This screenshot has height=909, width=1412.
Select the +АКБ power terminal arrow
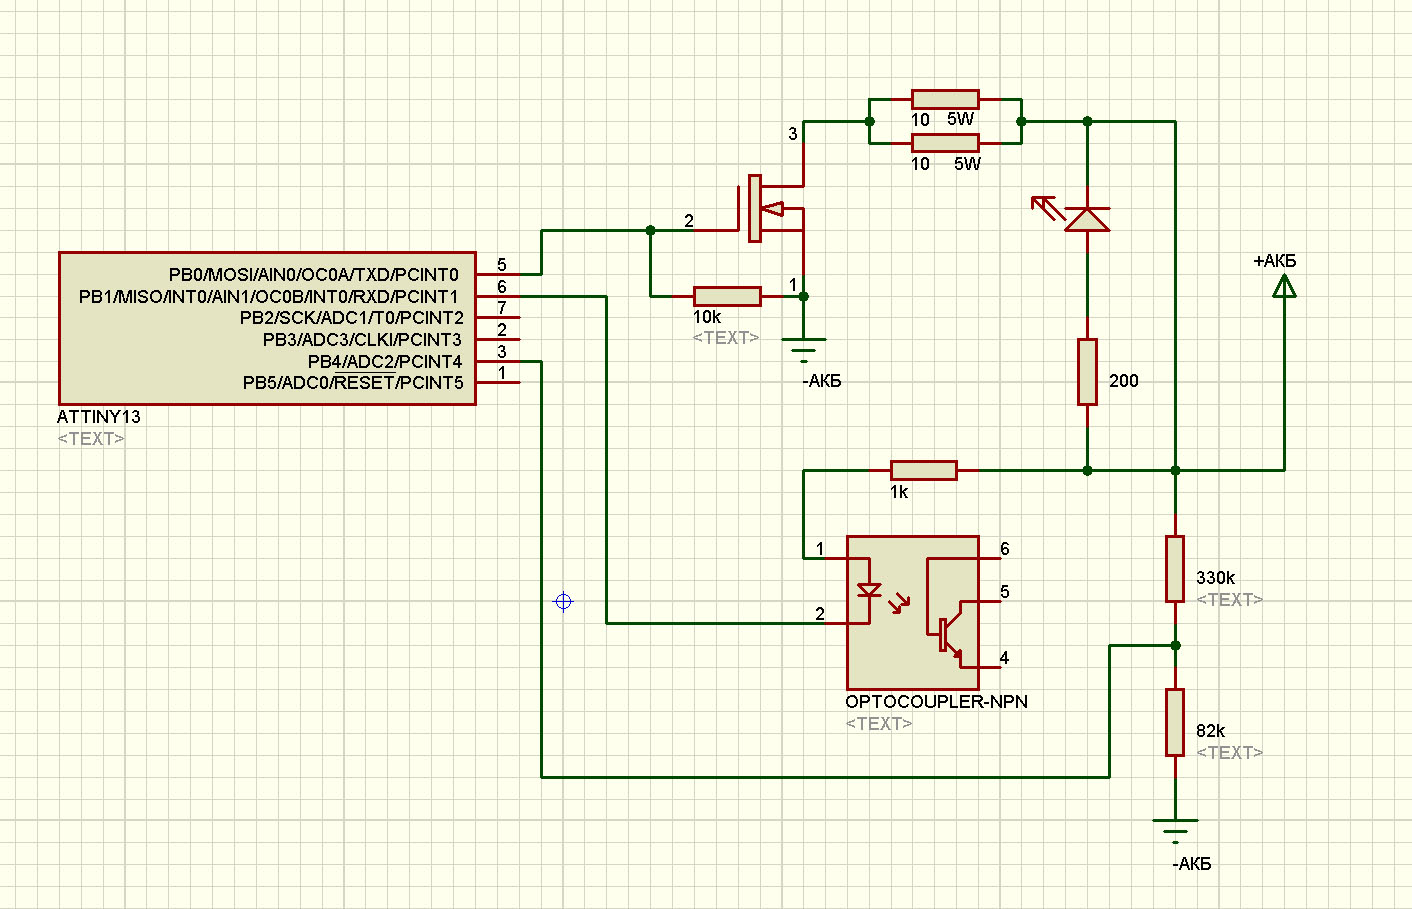(1284, 287)
